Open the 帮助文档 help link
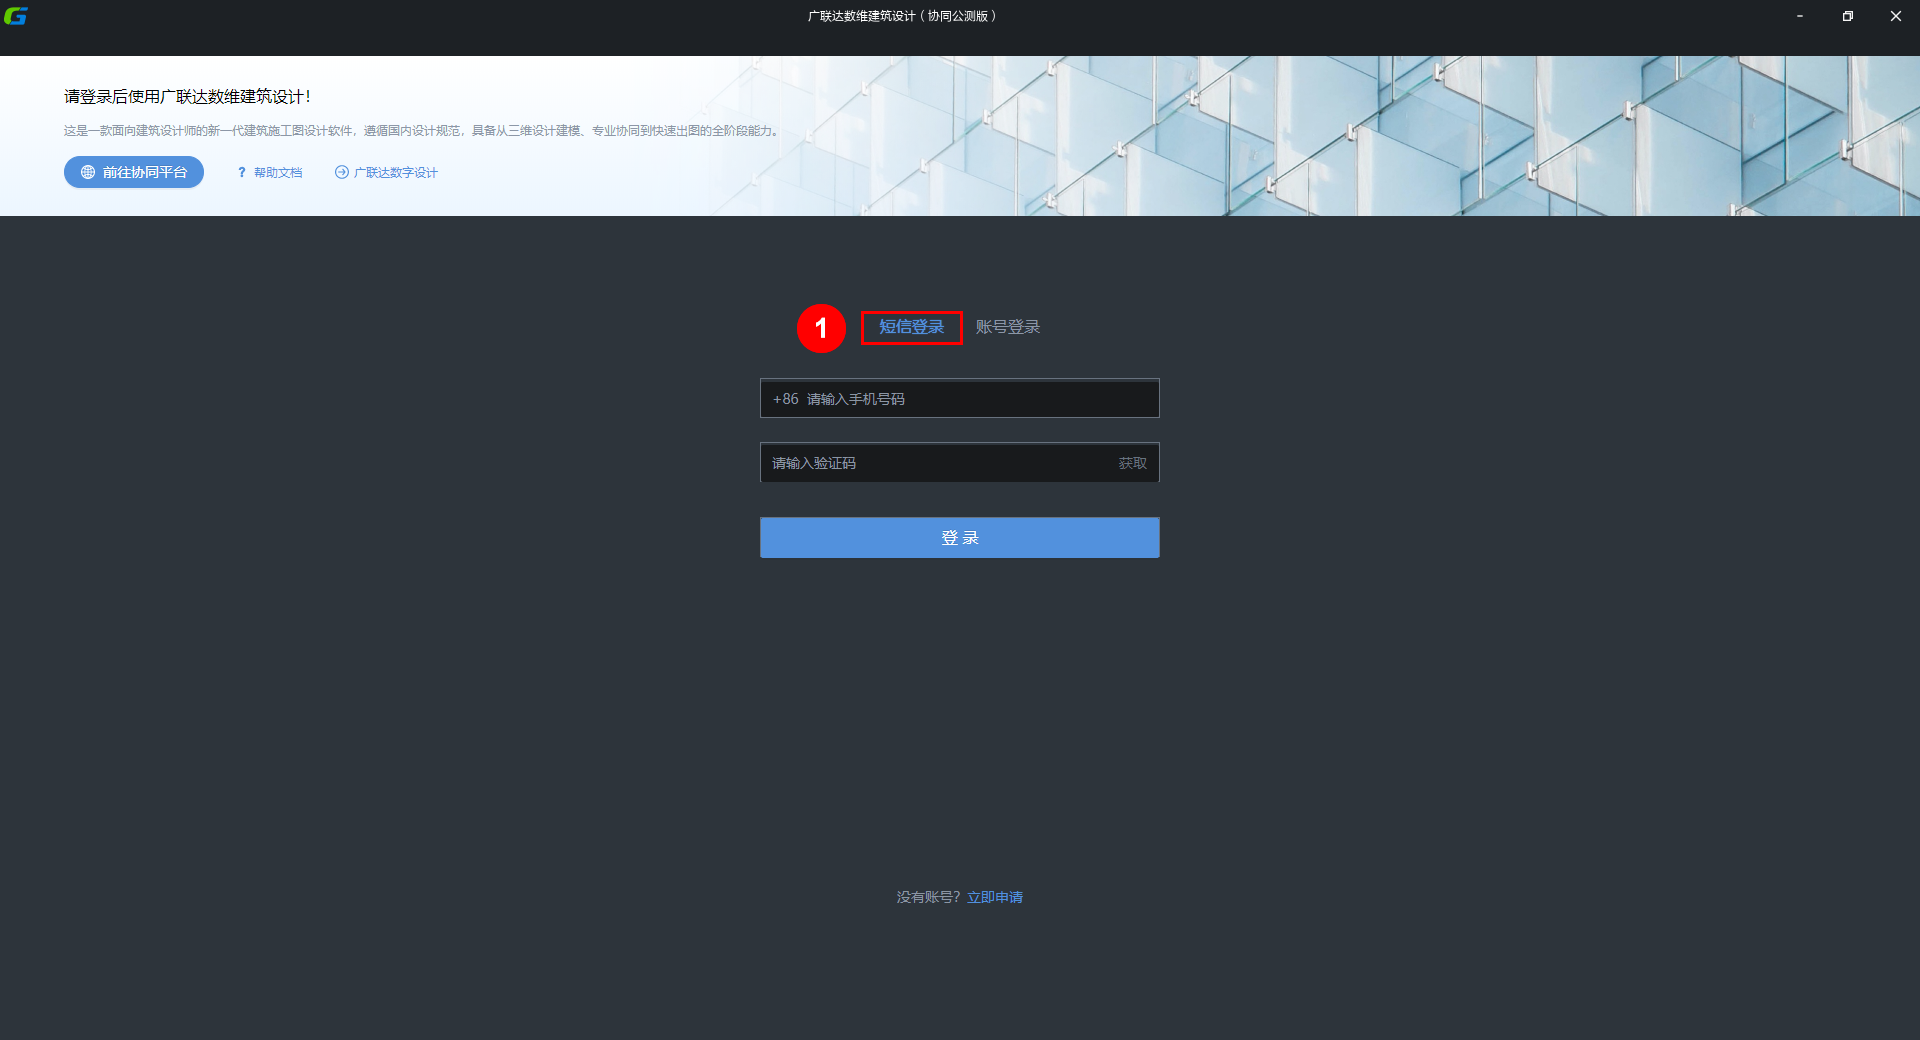 (x=270, y=173)
